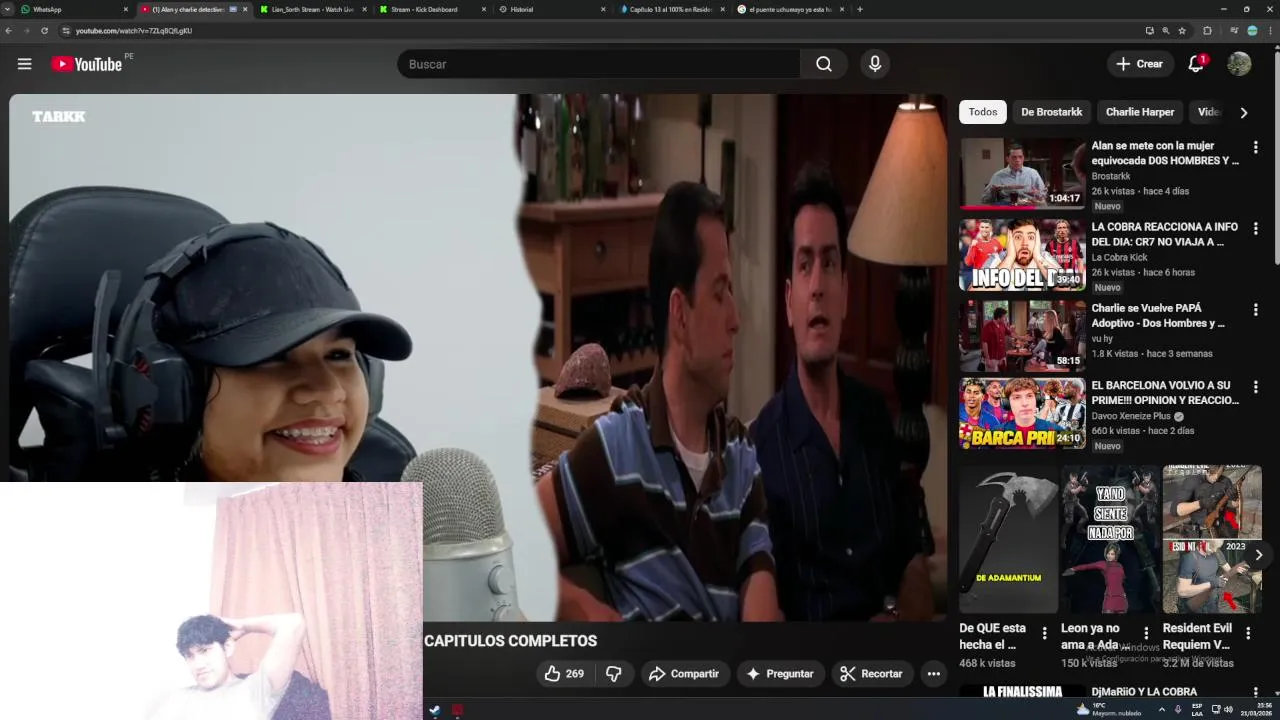
Task: Open the 'YA NO SIENTE NADA POR' short thumbnail
Action: [1110, 539]
